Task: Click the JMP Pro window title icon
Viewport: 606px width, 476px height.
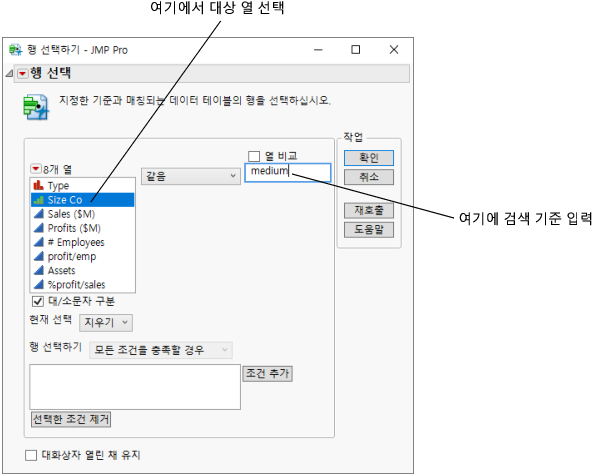Action: [x=15, y=50]
